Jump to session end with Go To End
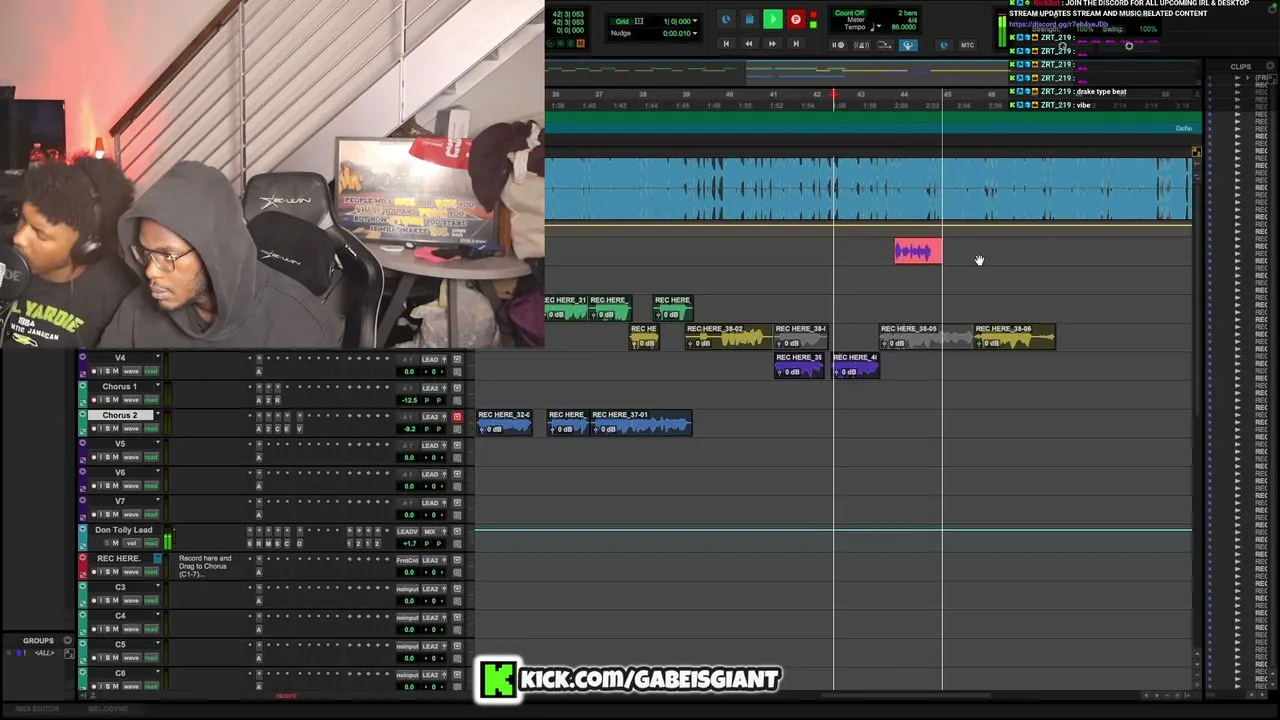Viewport: 1280px width, 720px height. [x=796, y=44]
